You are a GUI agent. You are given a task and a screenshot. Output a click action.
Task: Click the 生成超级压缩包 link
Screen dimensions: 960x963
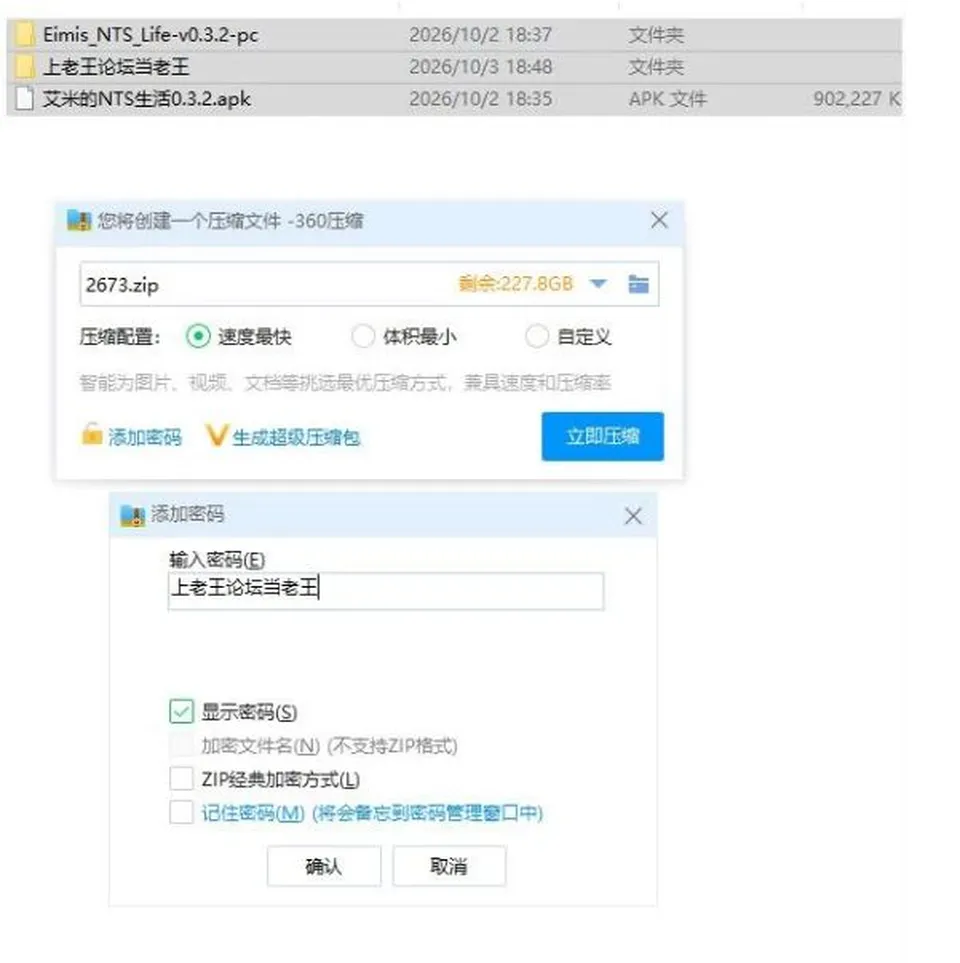pyautogui.click(x=296, y=437)
